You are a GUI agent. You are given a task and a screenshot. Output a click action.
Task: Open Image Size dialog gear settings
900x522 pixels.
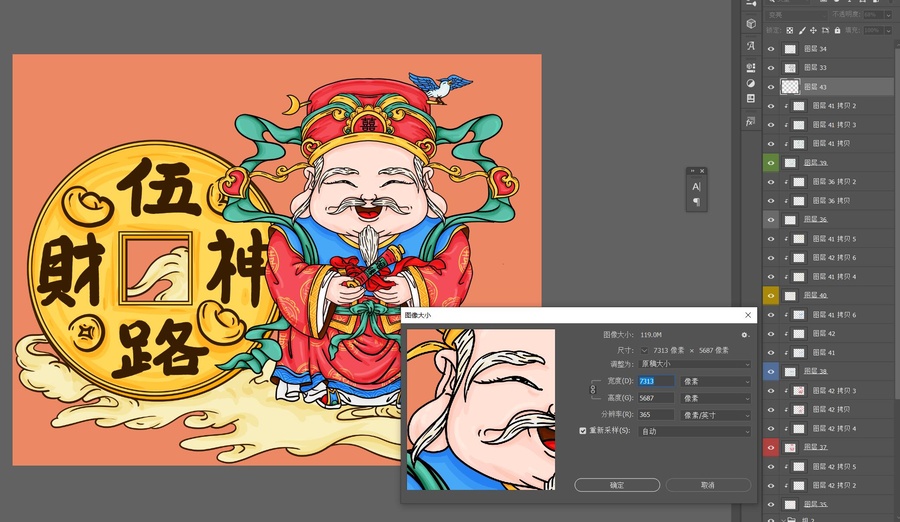744,335
